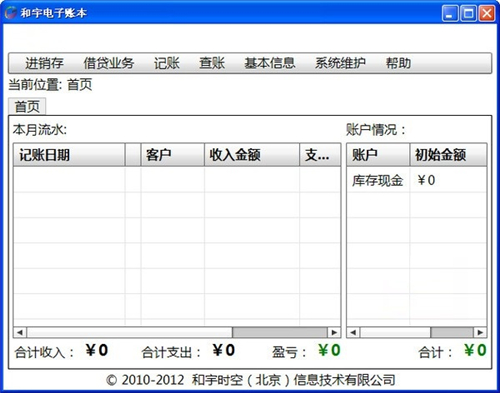Click the 合计收入 ¥0 value

pyautogui.click(x=97, y=350)
